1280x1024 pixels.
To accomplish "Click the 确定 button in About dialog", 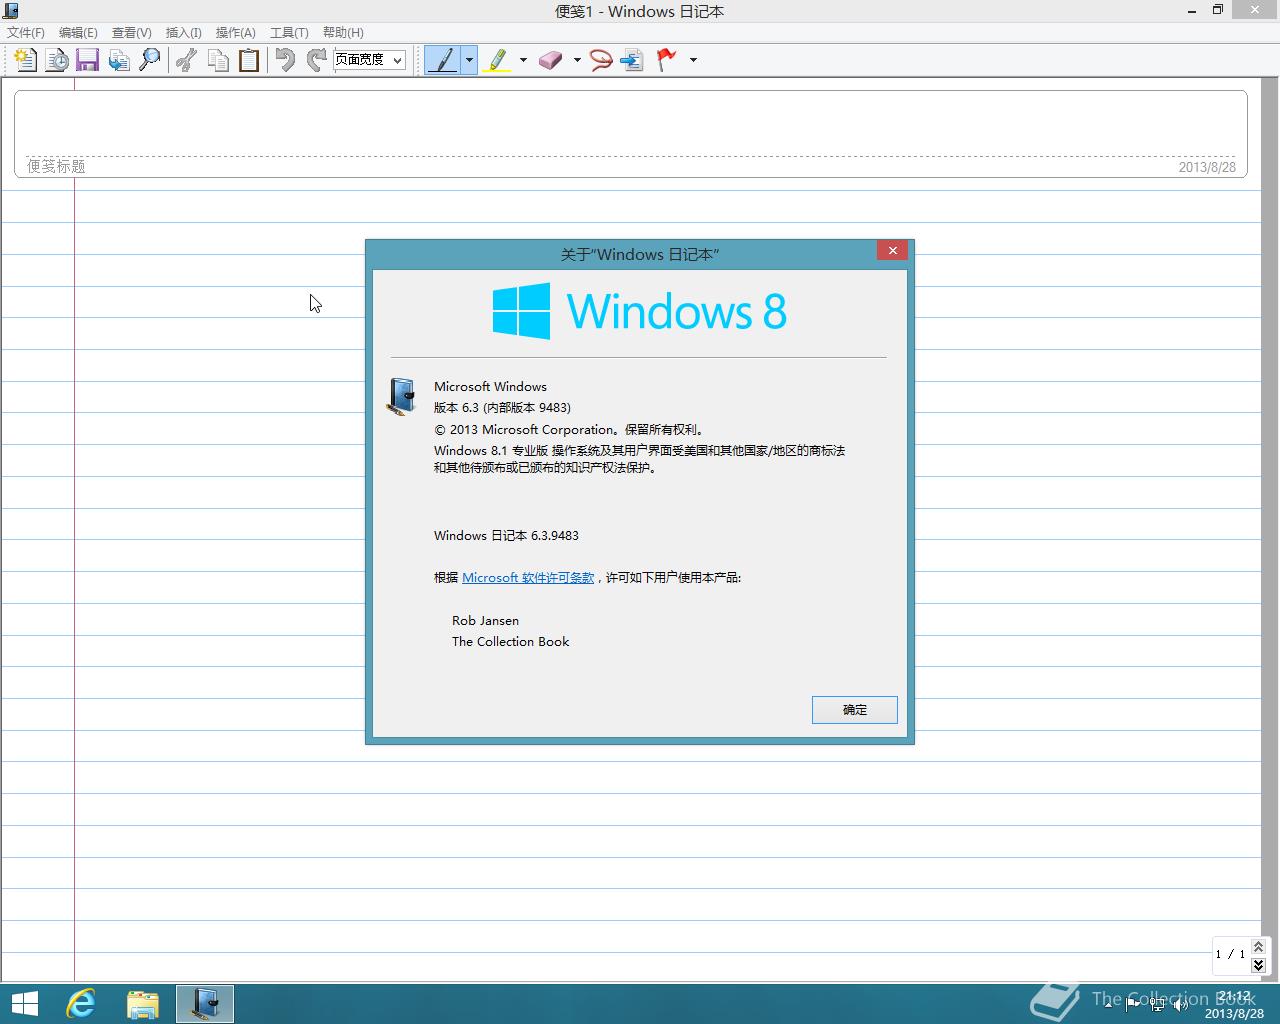I will pos(855,710).
